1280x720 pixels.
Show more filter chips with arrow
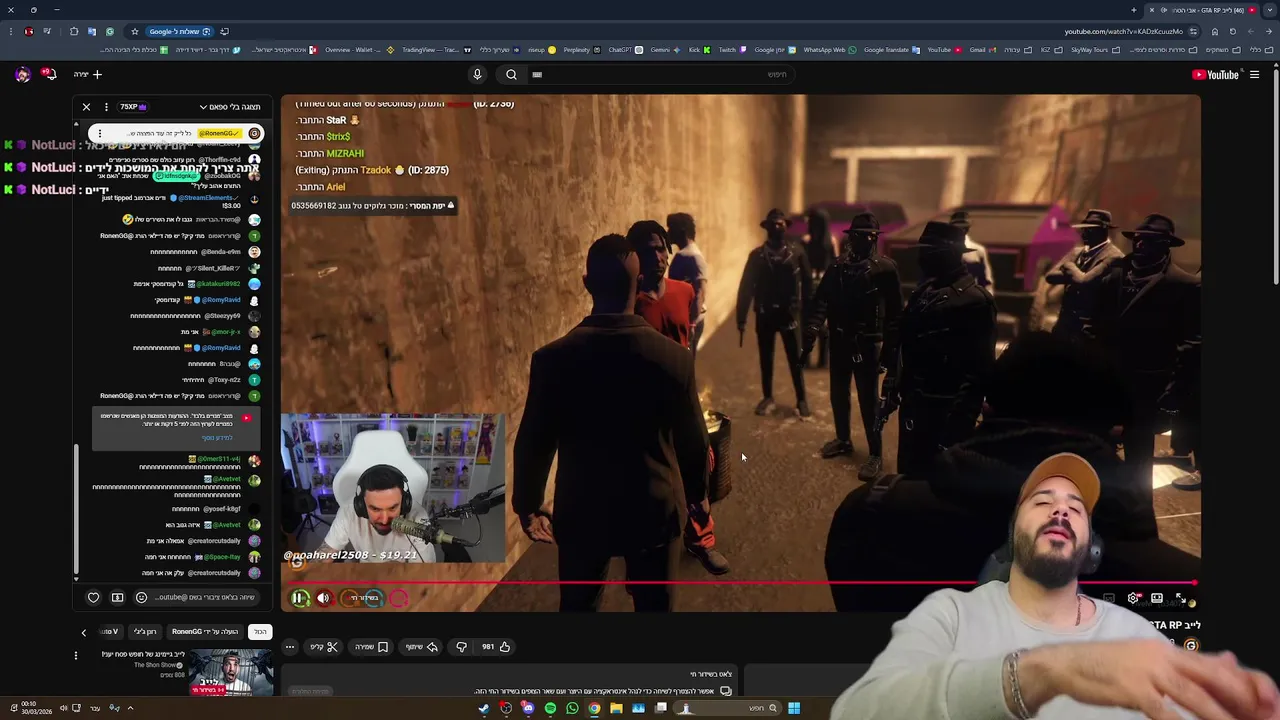point(84,632)
